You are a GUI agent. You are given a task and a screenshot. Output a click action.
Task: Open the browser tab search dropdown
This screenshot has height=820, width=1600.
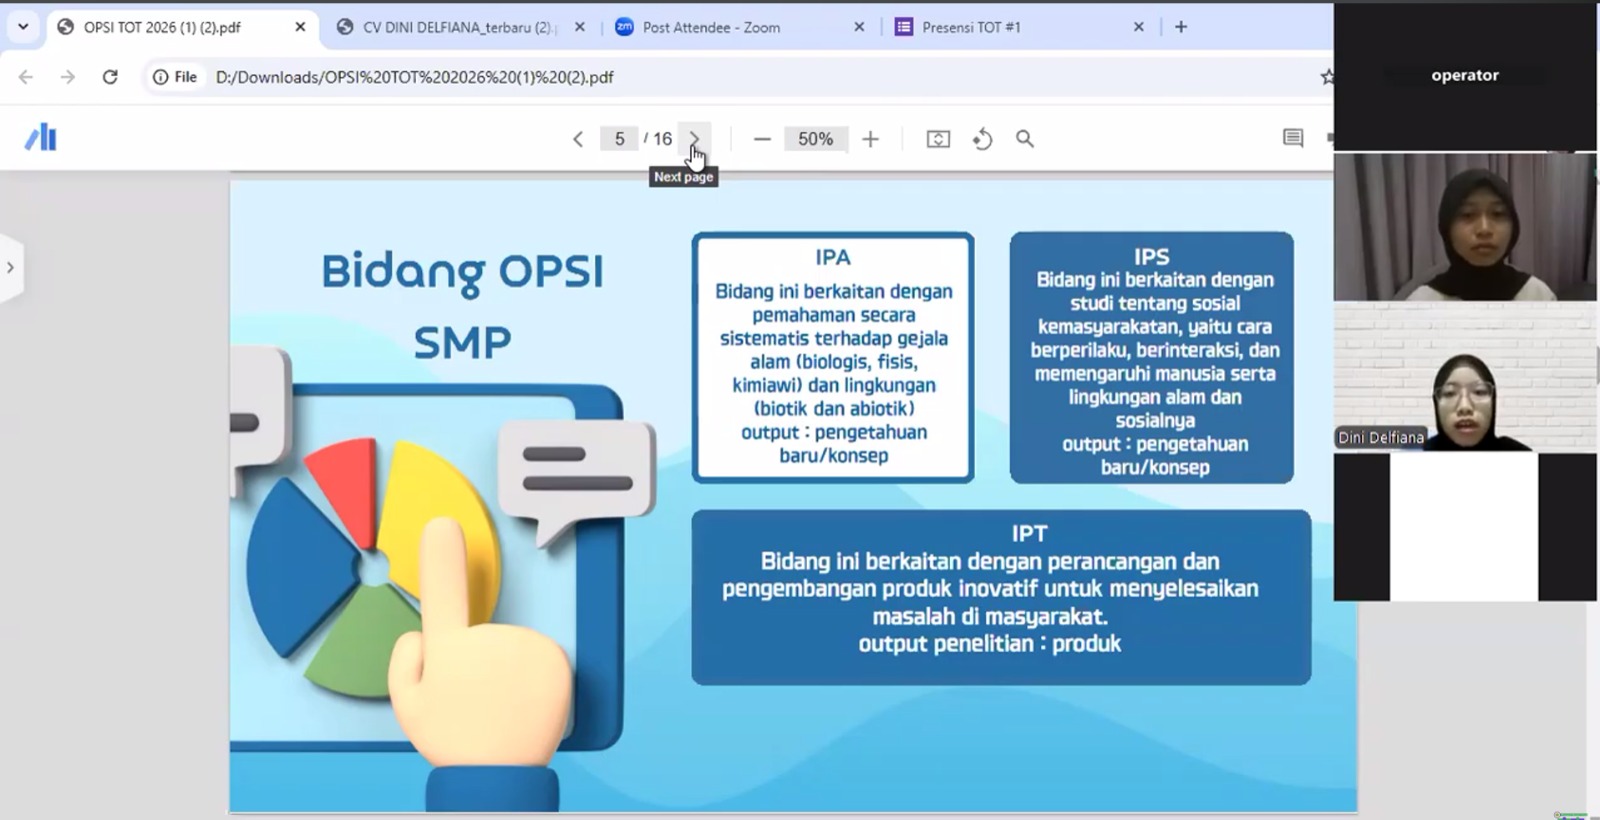tap(23, 27)
